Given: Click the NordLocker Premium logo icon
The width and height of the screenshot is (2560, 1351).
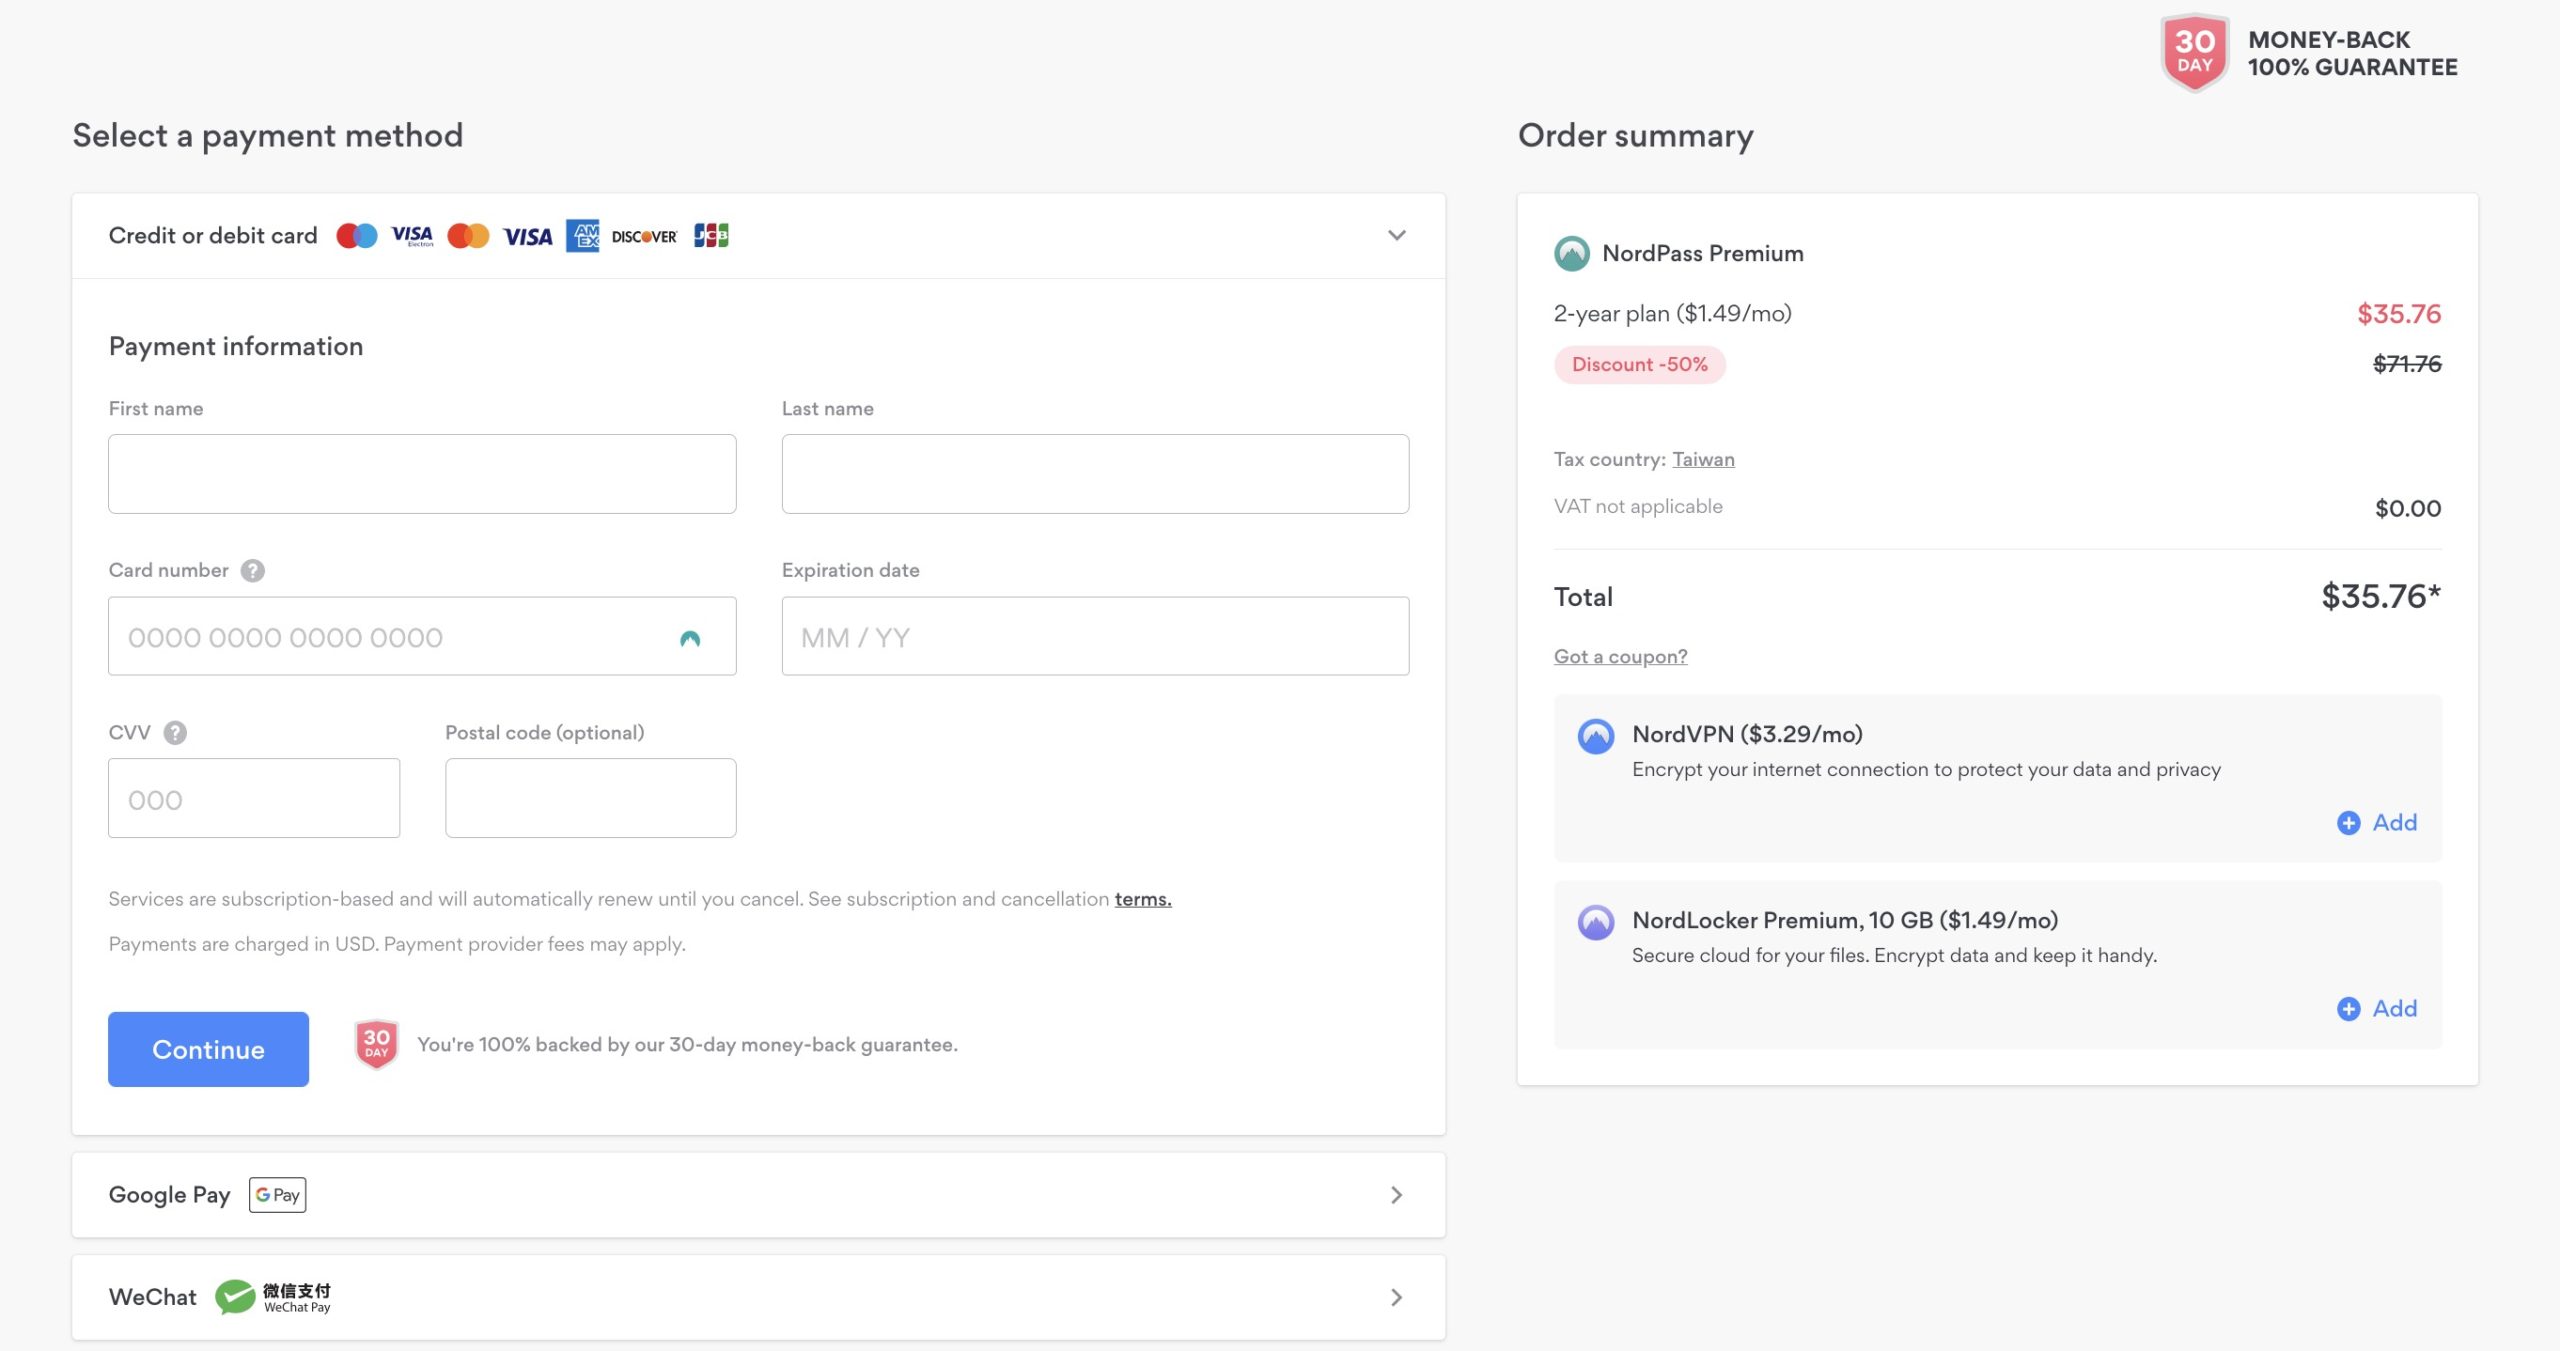Looking at the screenshot, I should pos(1596,922).
